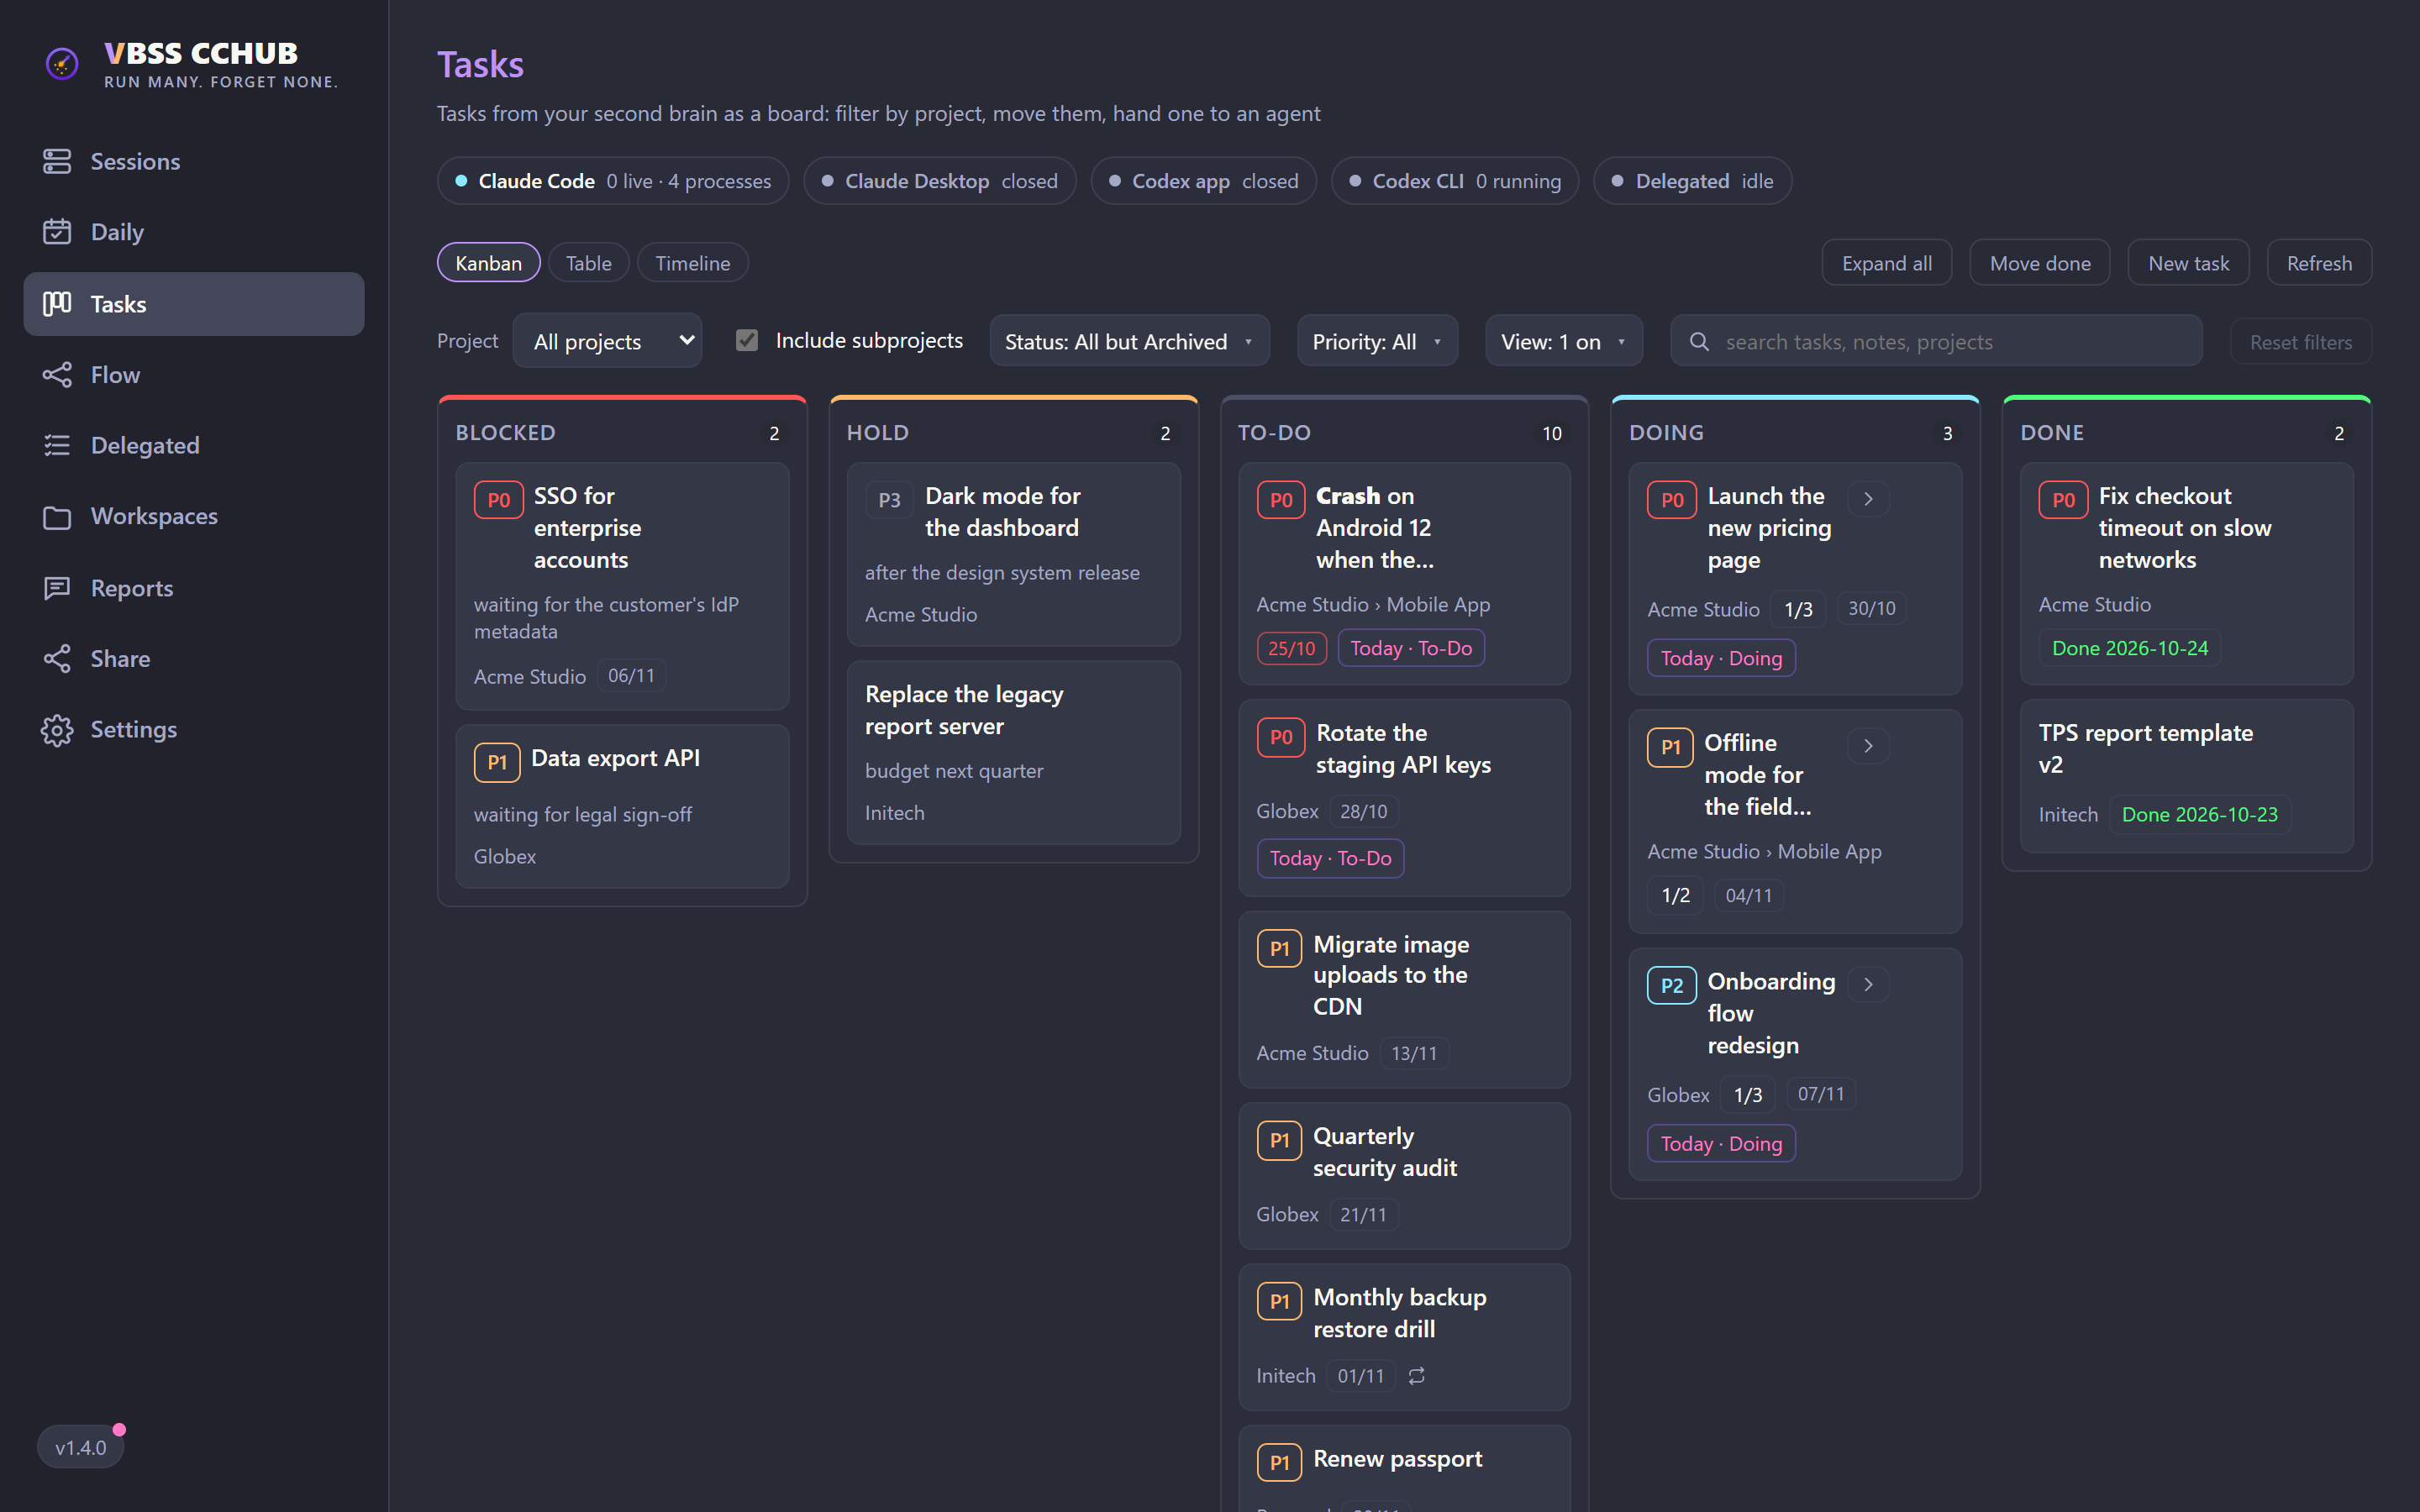Click P0 priority badge on SSO card
Viewport: 2420px width, 1512px height.
[x=498, y=500]
